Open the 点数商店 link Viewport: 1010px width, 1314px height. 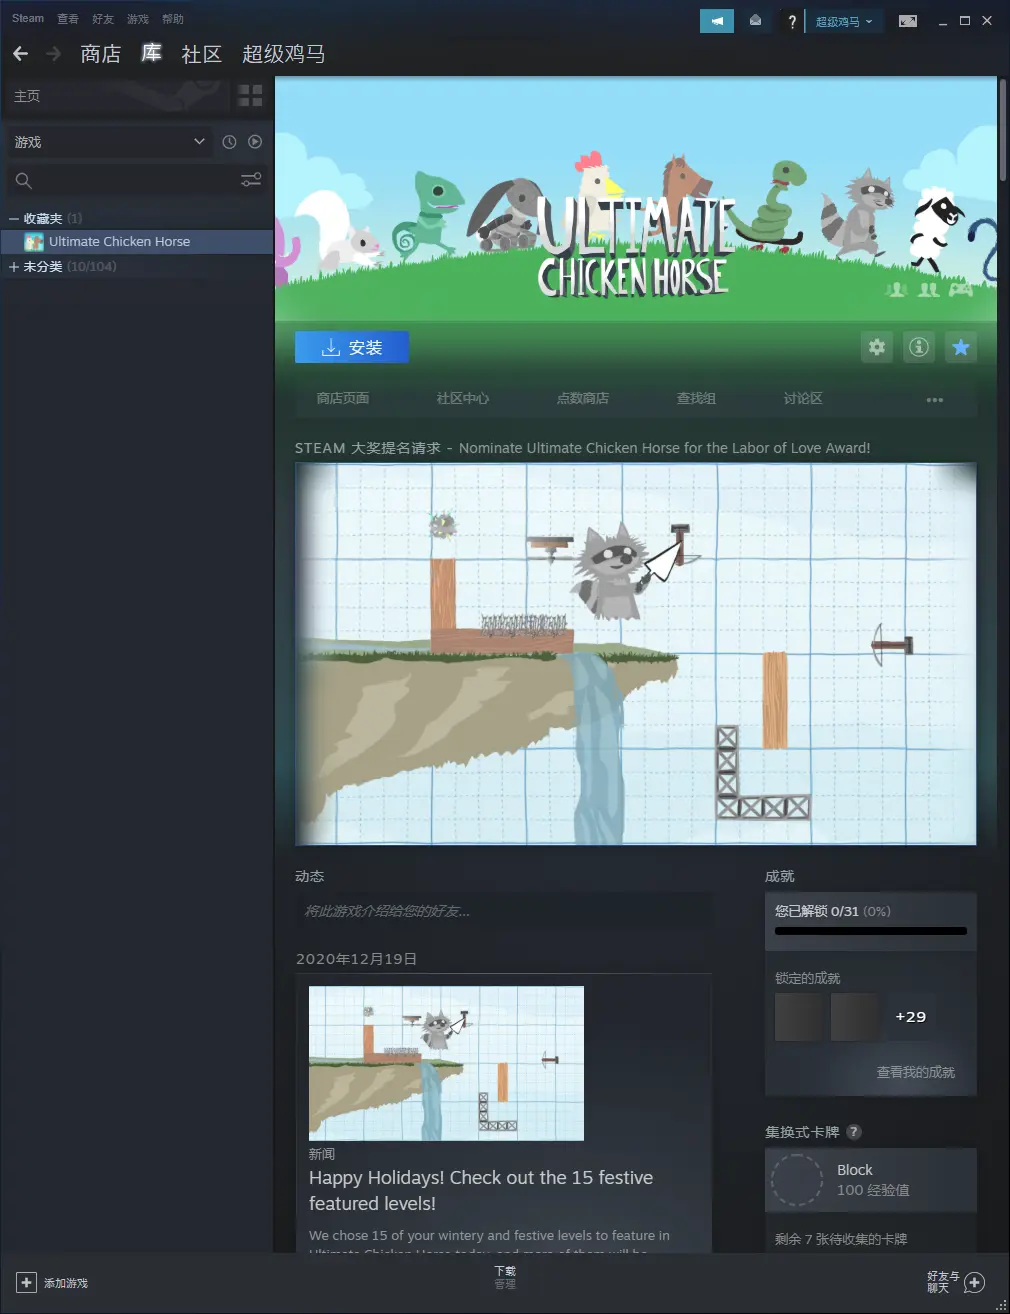click(583, 399)
